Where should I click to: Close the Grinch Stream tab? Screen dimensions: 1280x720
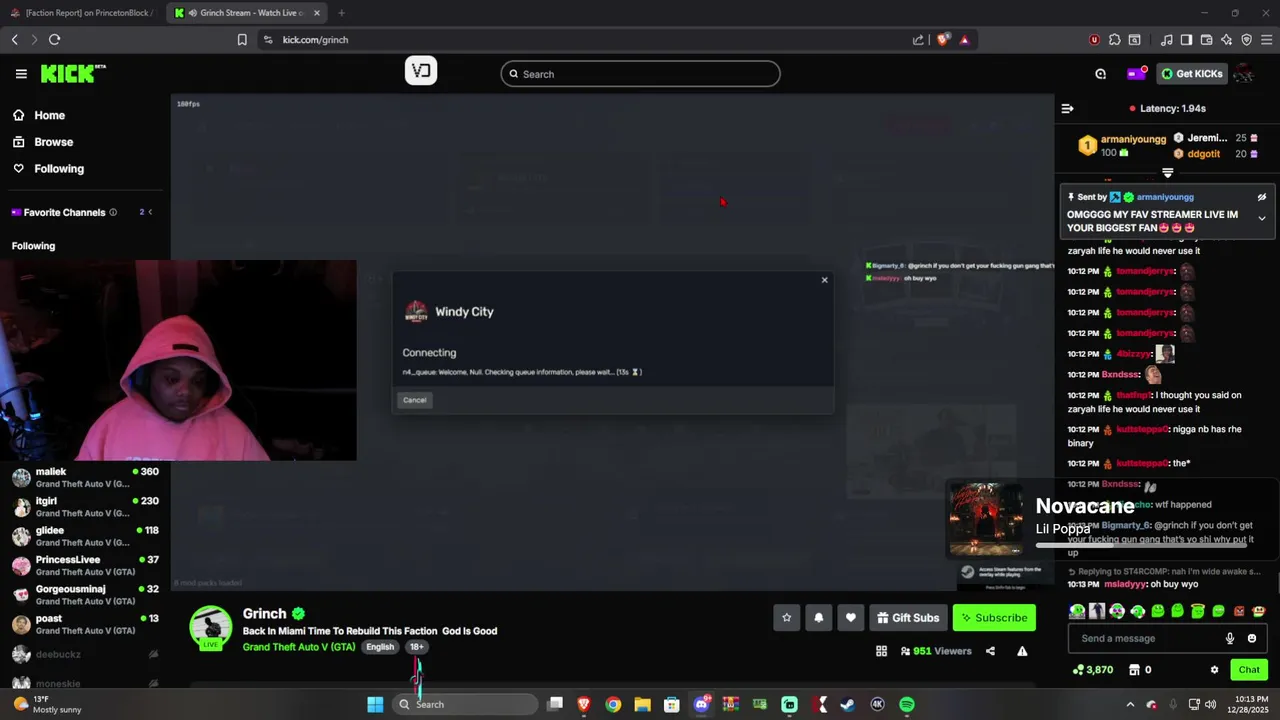click(x=317, y=13)
